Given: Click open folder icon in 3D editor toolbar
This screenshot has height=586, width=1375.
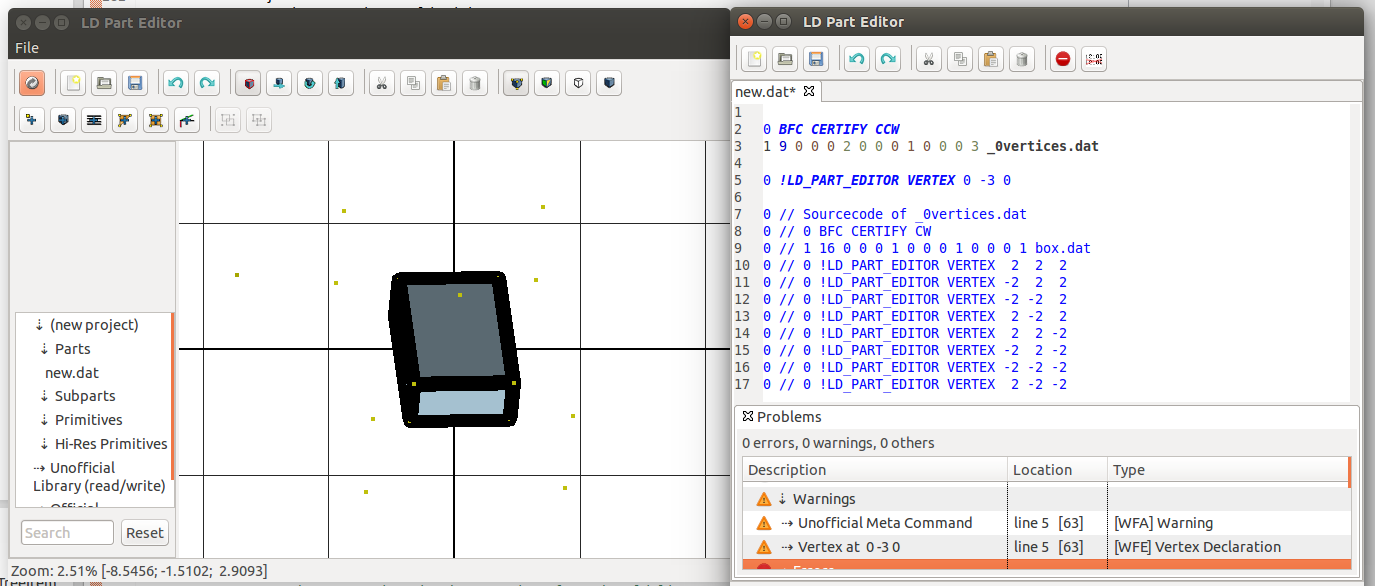Looking at the screenshot, I should point(104,83).
